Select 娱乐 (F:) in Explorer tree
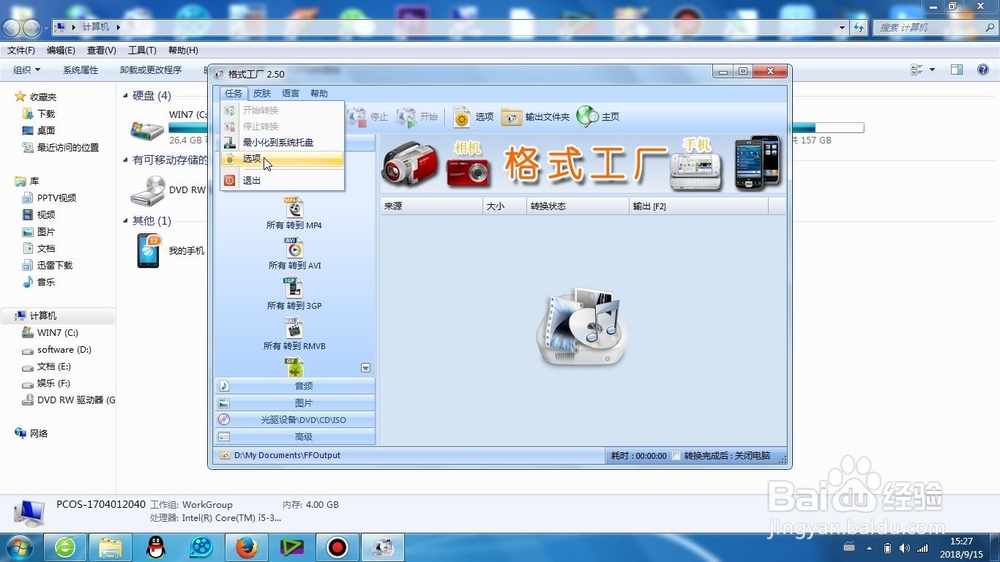Screen dimensions: 1000x562 pyautogui.click(x=47, y=383)
